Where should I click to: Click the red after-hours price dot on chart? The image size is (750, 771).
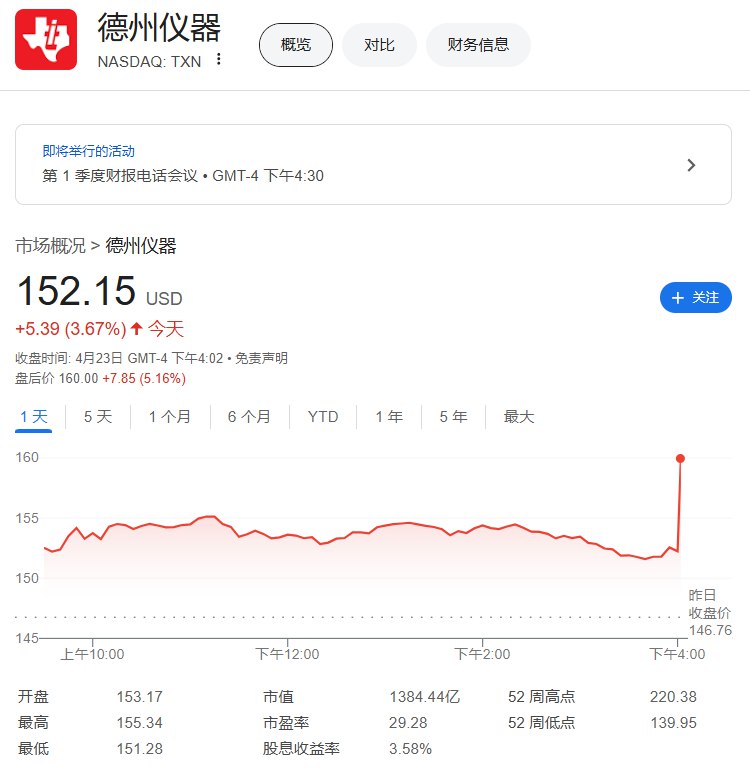coord(680,458)
